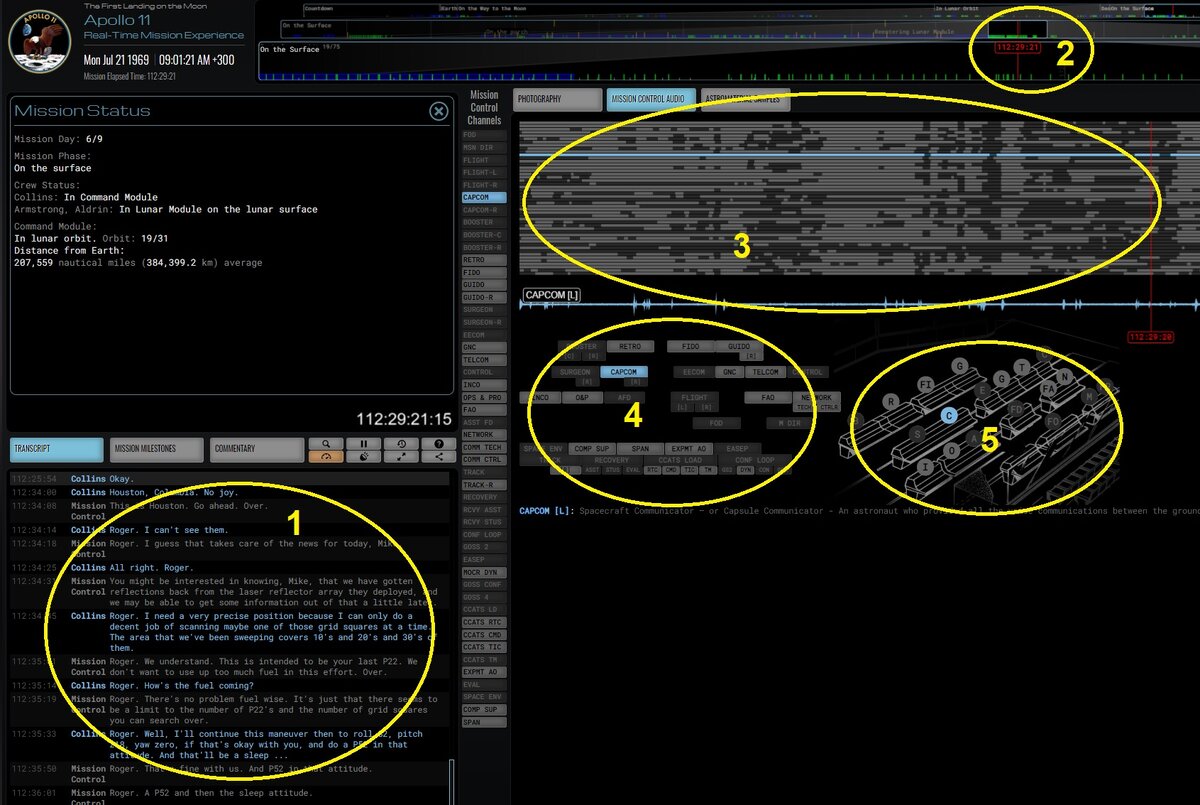Image resolution: width=1200 pixels, height=805 pixels.
Task: Open the Astromaterial Samples tab
Action: point(744,99)
